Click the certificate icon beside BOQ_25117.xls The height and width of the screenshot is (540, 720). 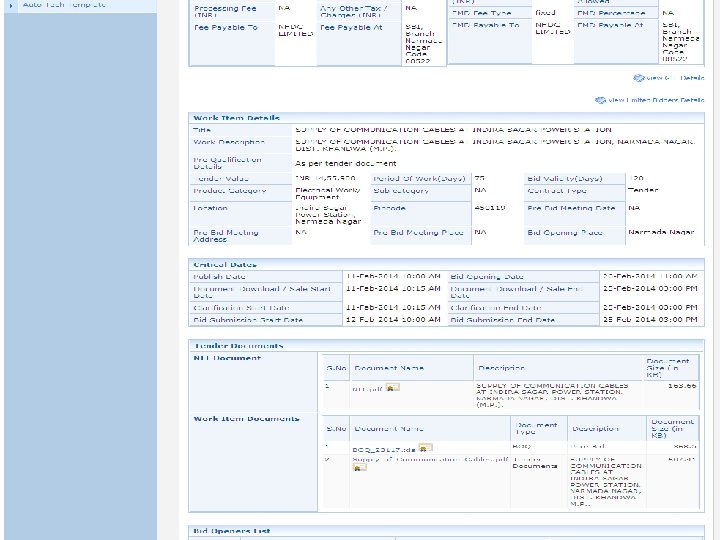(x=425, y=447)
